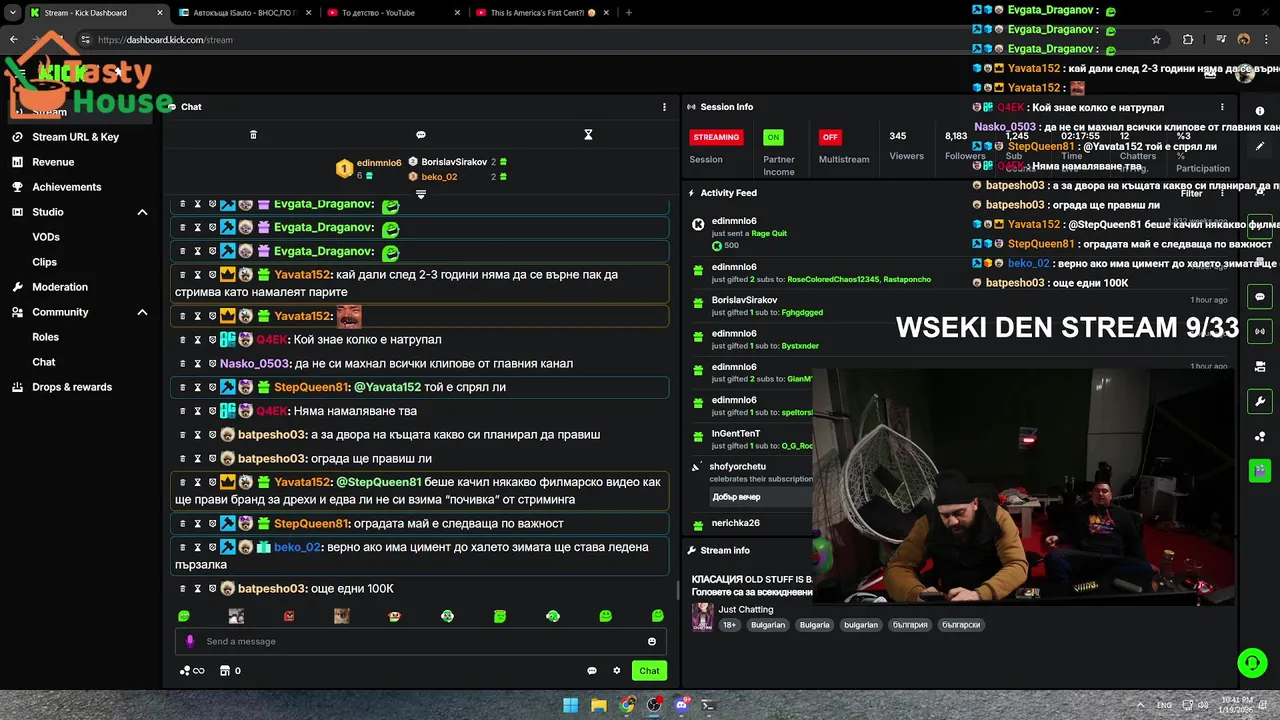Click the 18+ stream tag

click(x=730, y=625)
